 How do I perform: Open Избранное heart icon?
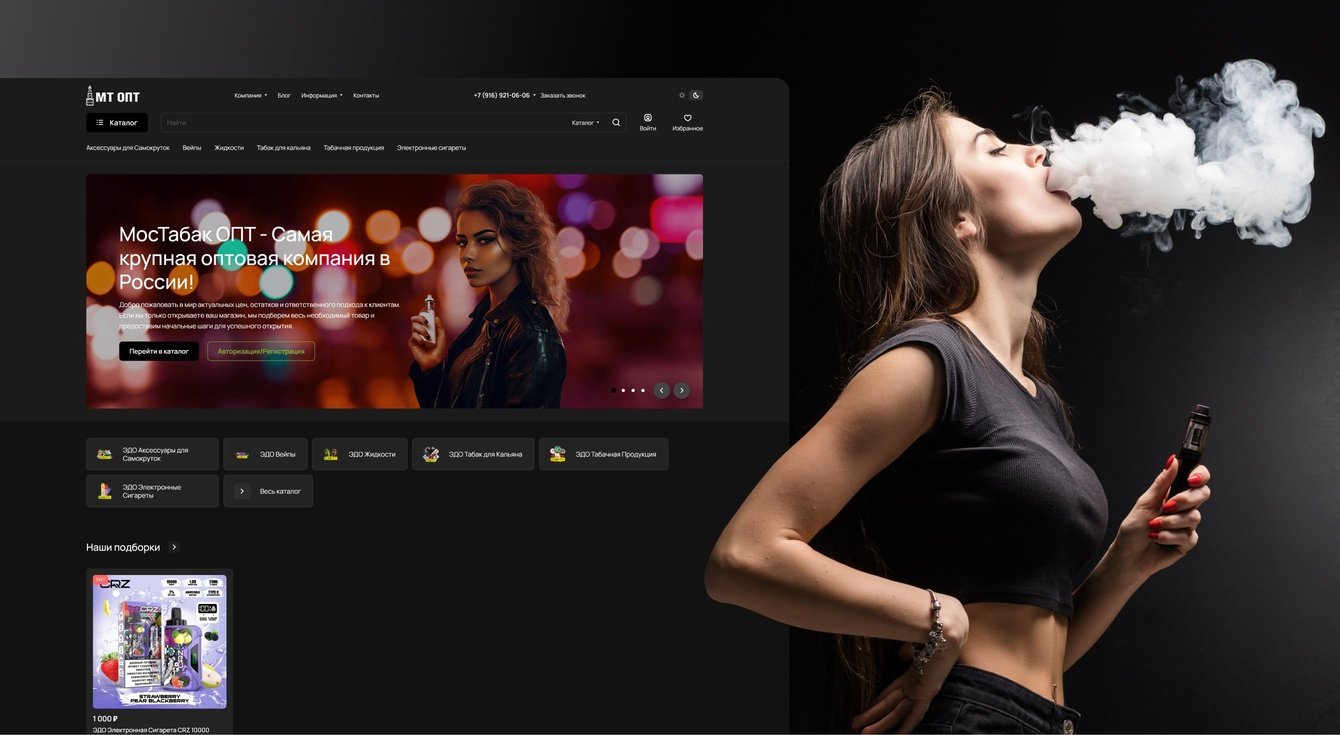[x=687, y=118]
